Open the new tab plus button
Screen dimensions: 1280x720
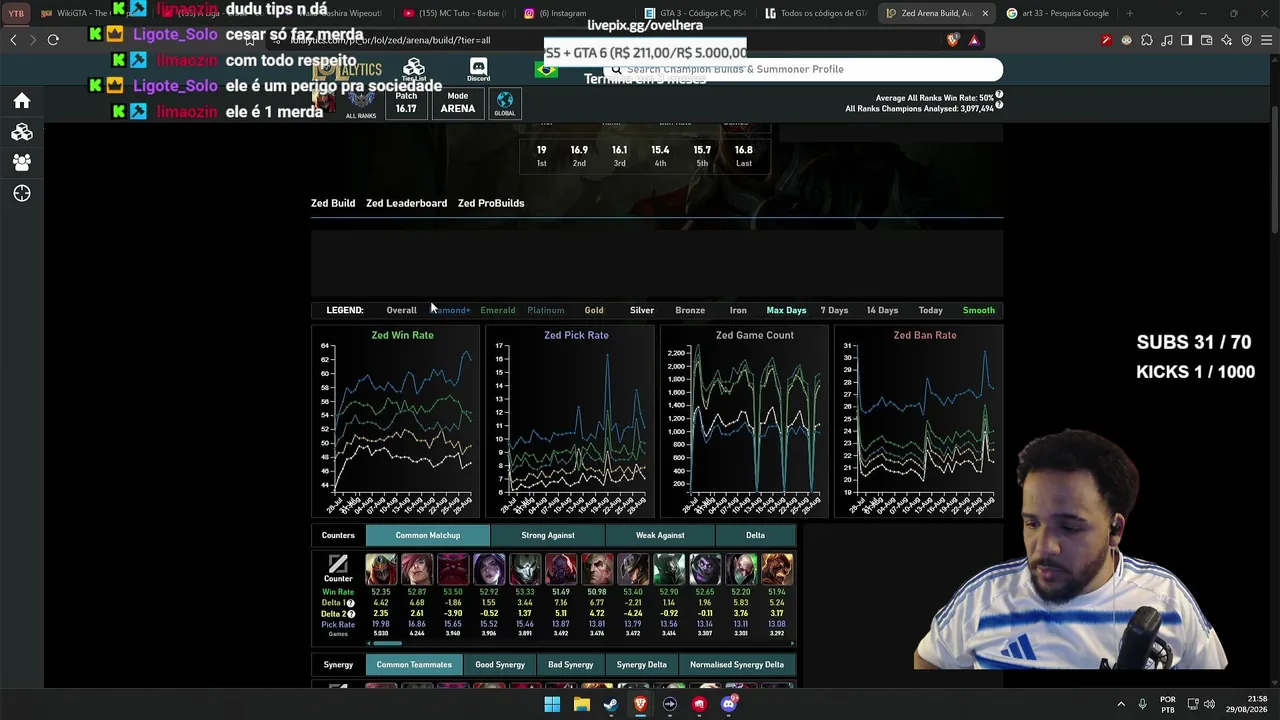click(1130, 13)
